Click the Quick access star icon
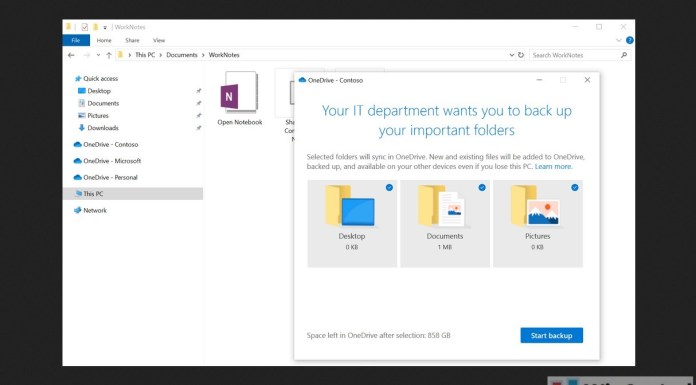The width and height of the screenshot is (696, 385). point(78,79)
